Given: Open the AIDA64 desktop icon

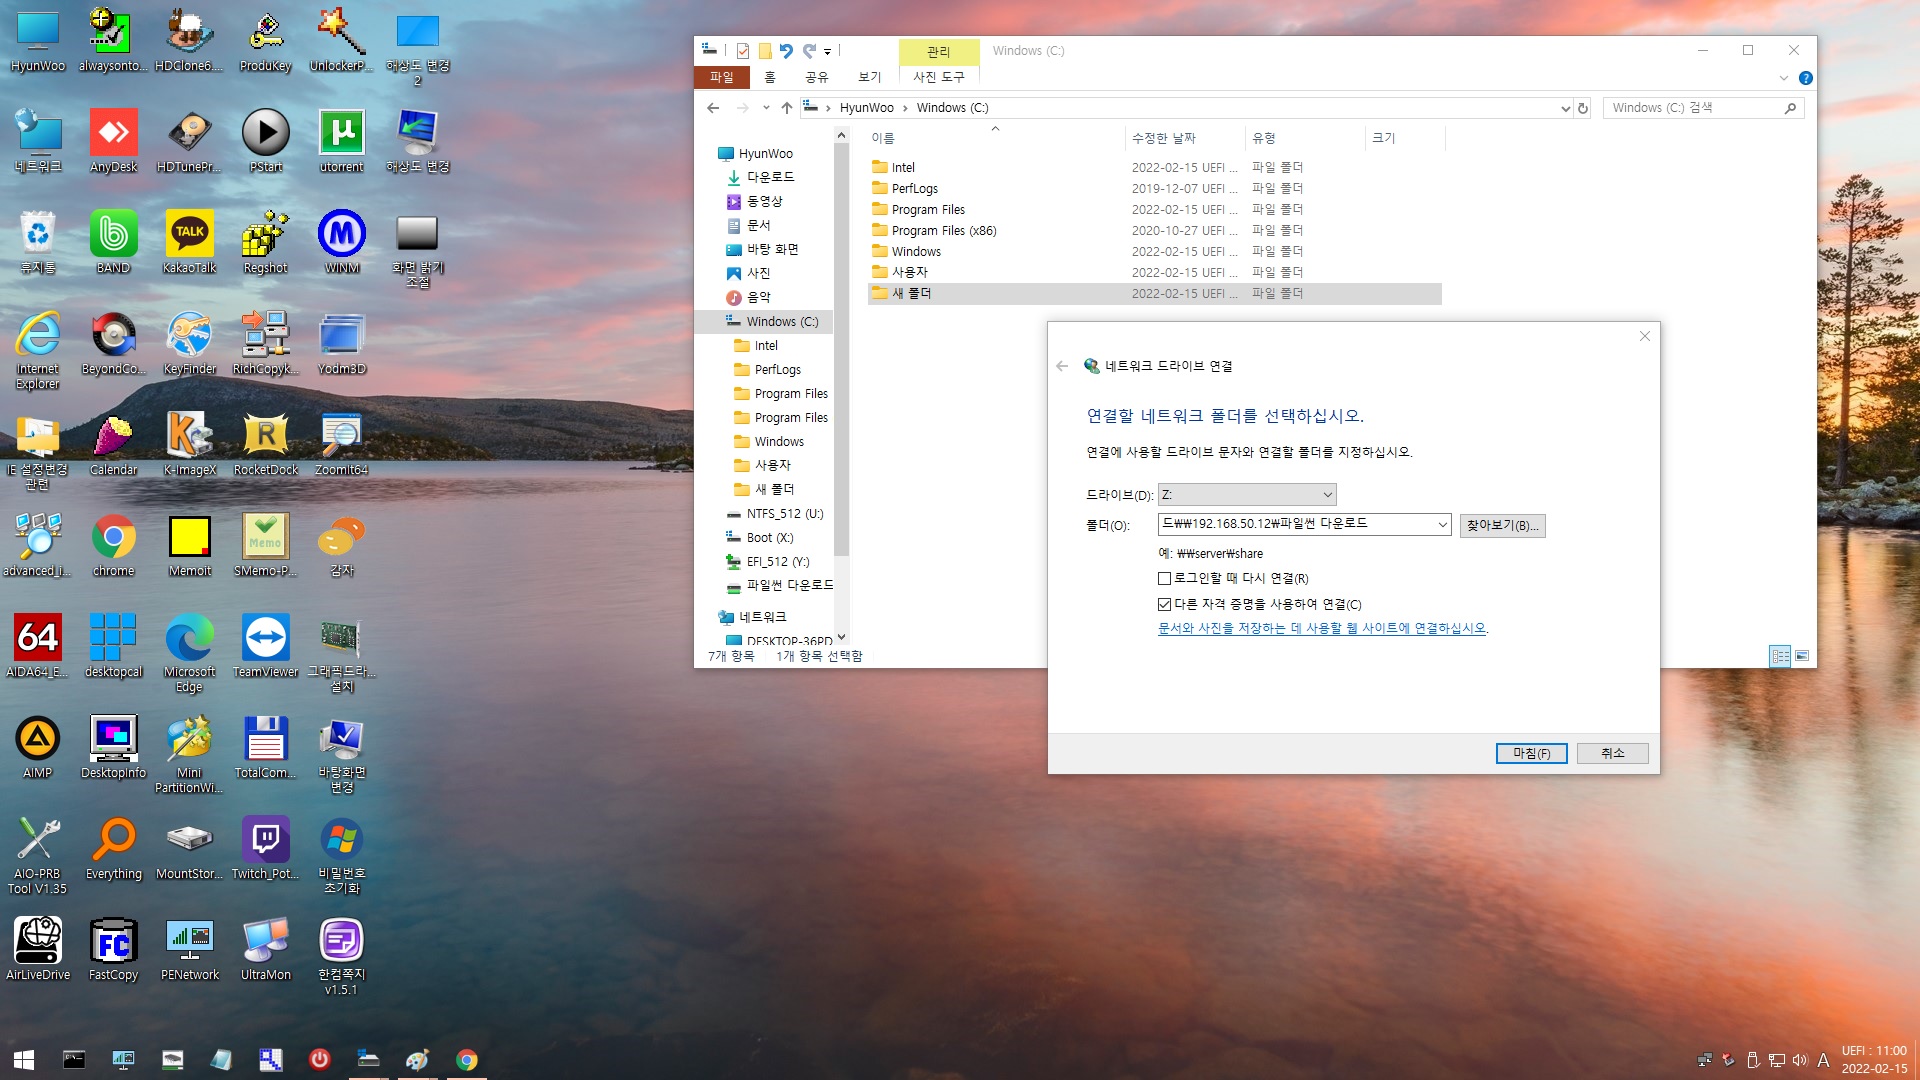Looking at the screenshot, I should [37, 646].
